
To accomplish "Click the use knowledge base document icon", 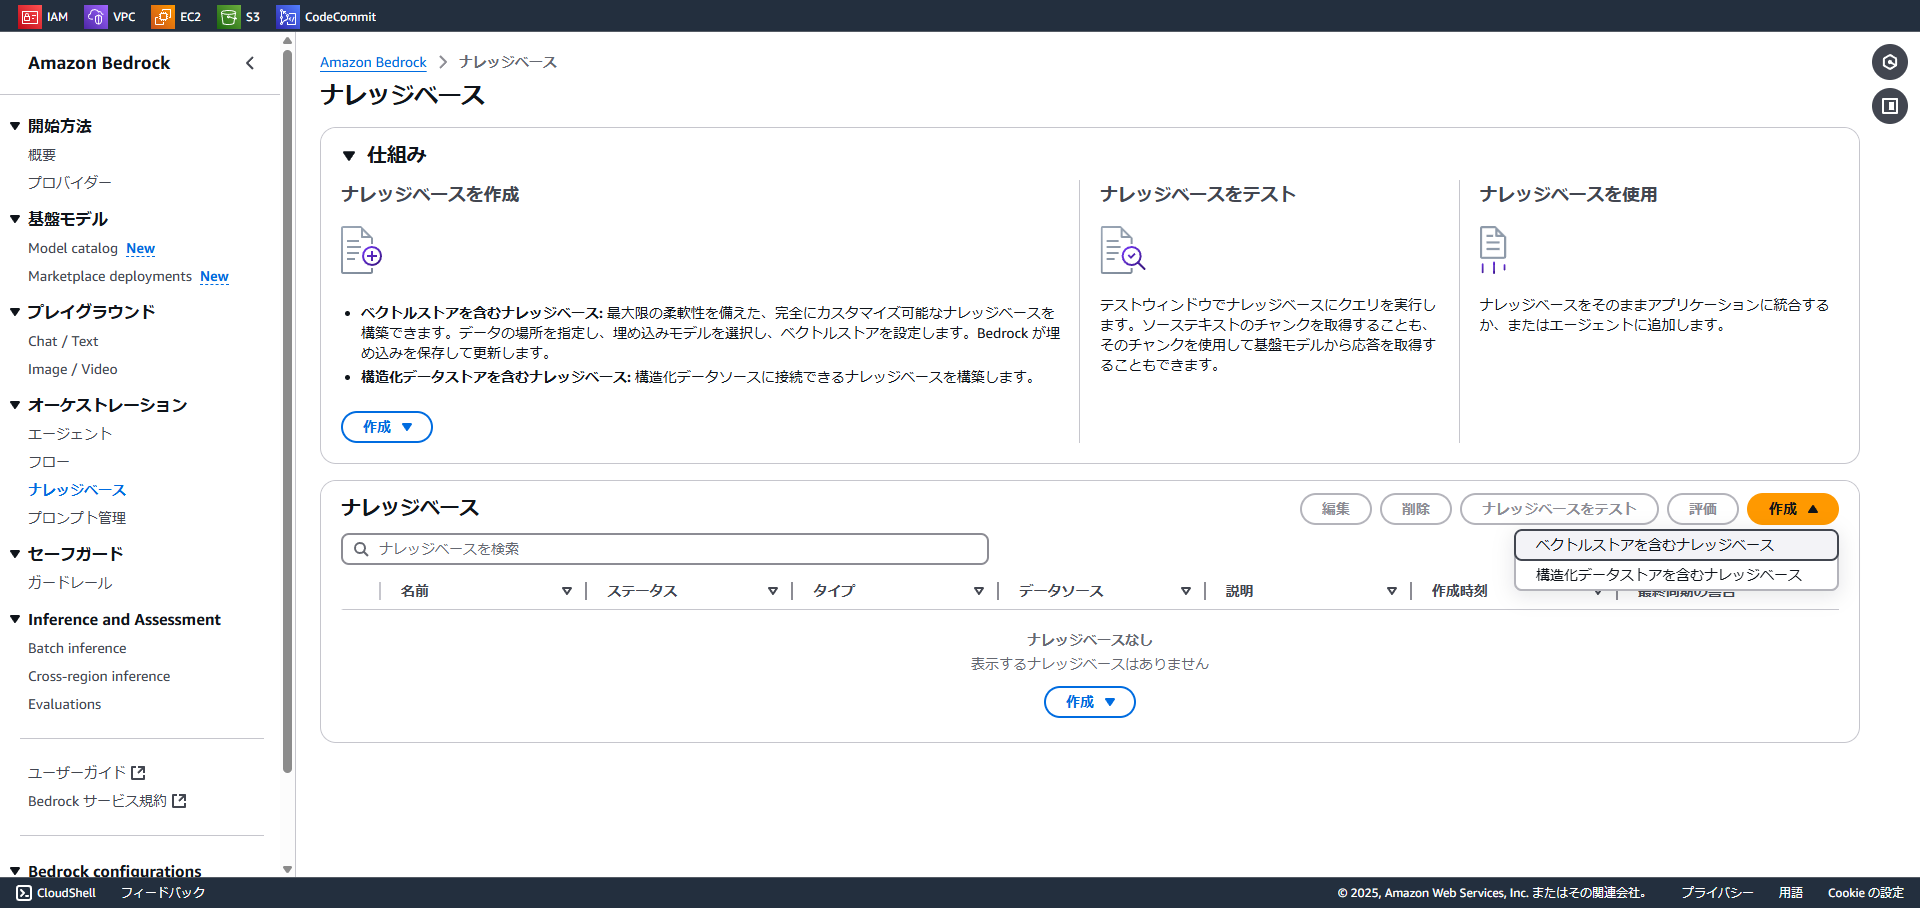I will tap(1493, 250).
